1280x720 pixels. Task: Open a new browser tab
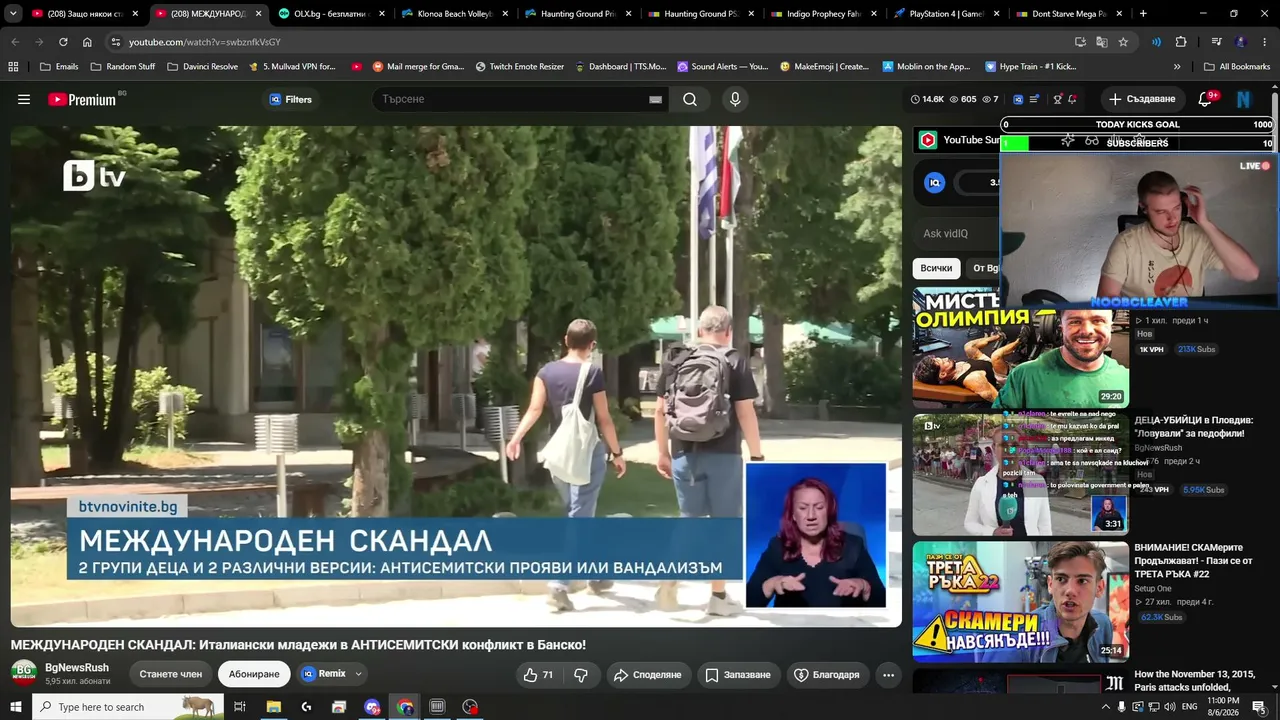[1143, 14]
